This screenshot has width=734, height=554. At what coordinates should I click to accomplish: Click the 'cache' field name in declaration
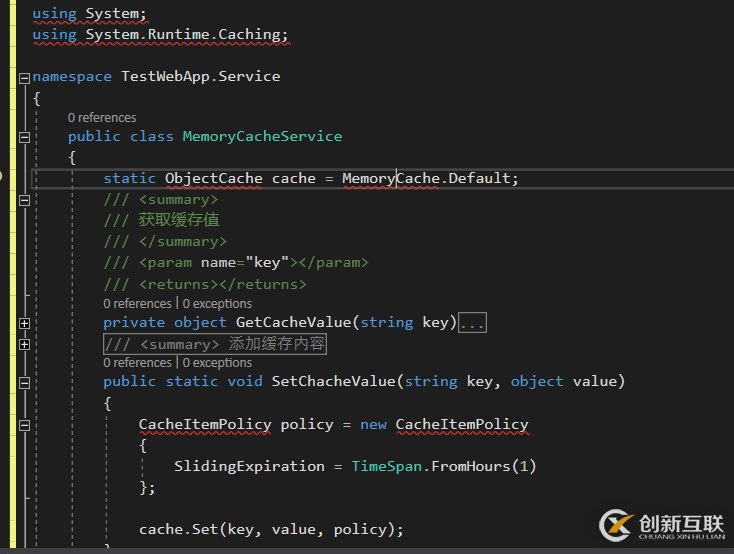pyautogui.click(x=294, y=178)
